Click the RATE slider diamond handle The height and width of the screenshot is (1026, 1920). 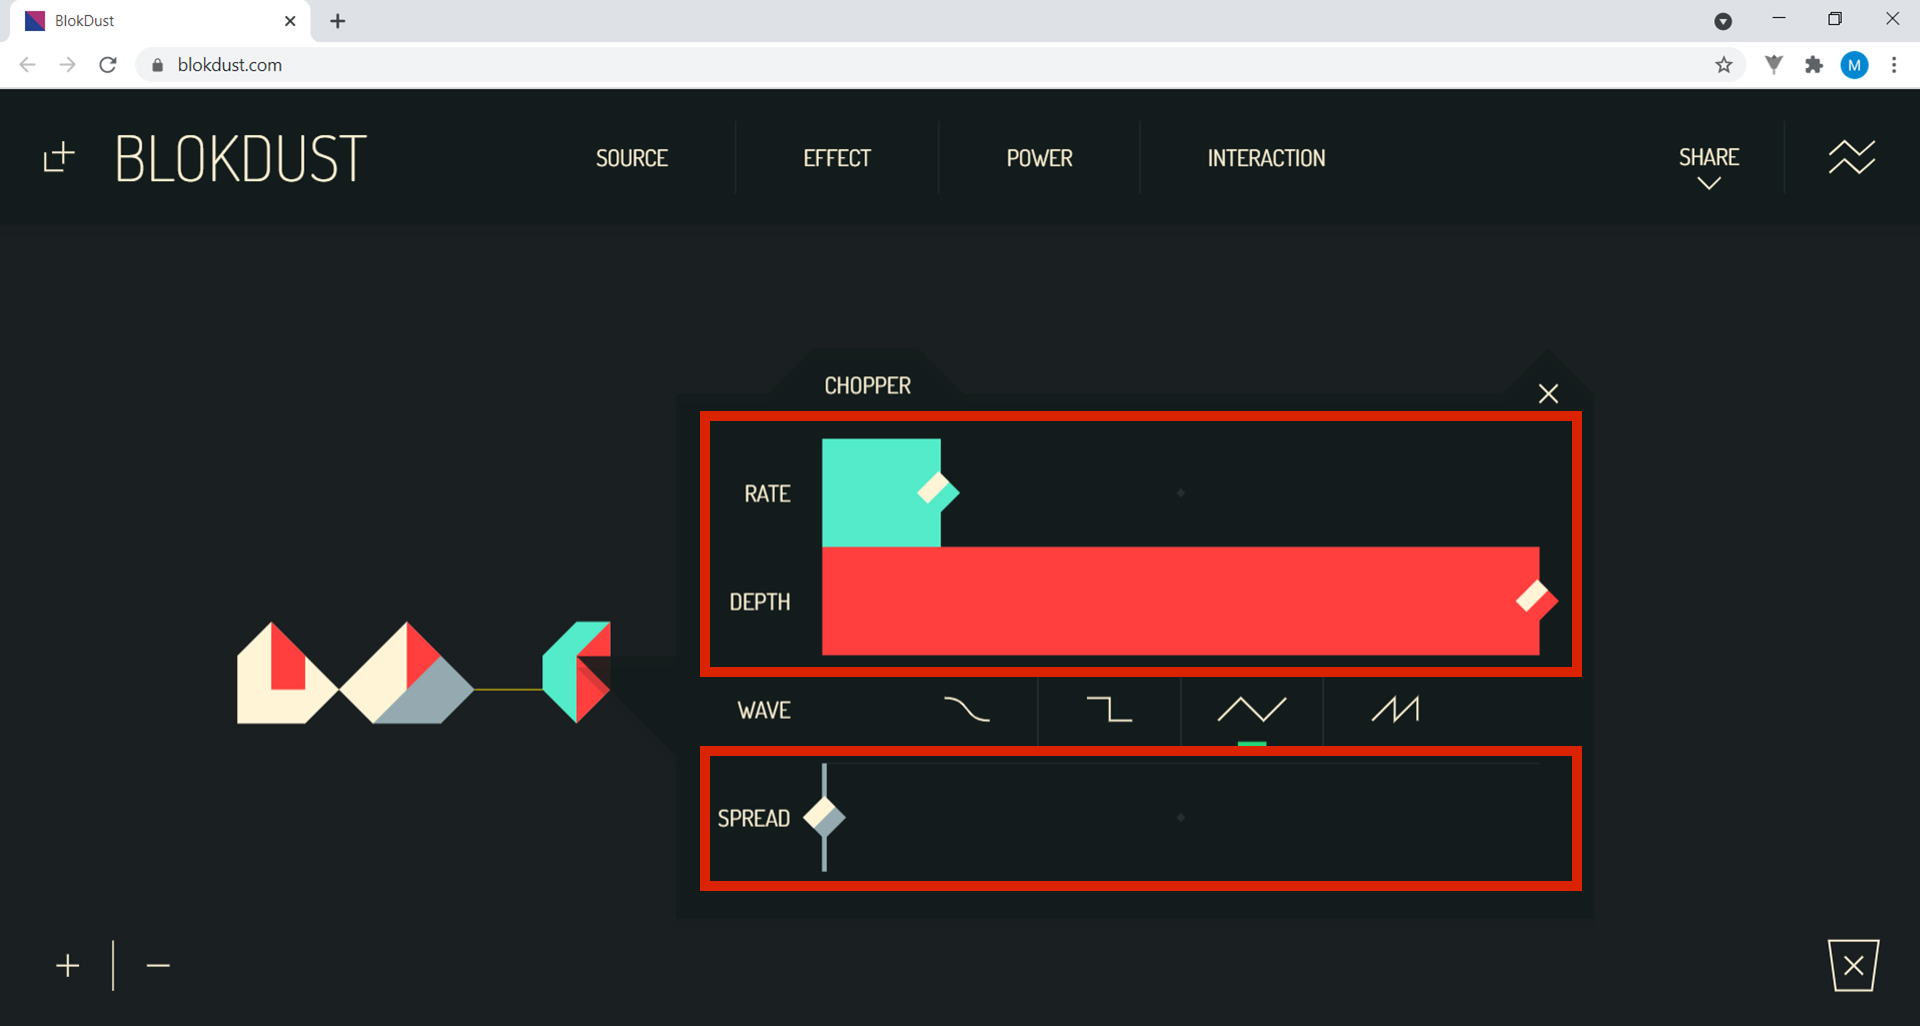[x=938, y=491]
